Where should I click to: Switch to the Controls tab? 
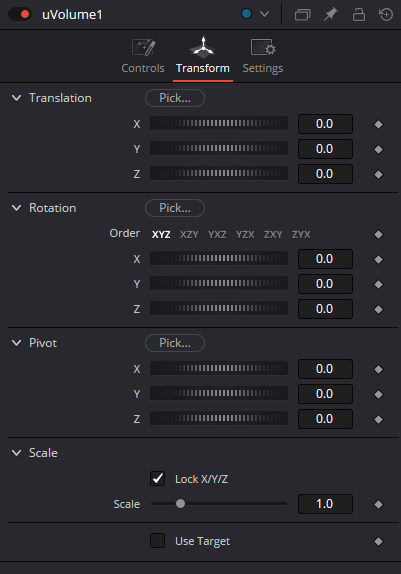[143, 56]
